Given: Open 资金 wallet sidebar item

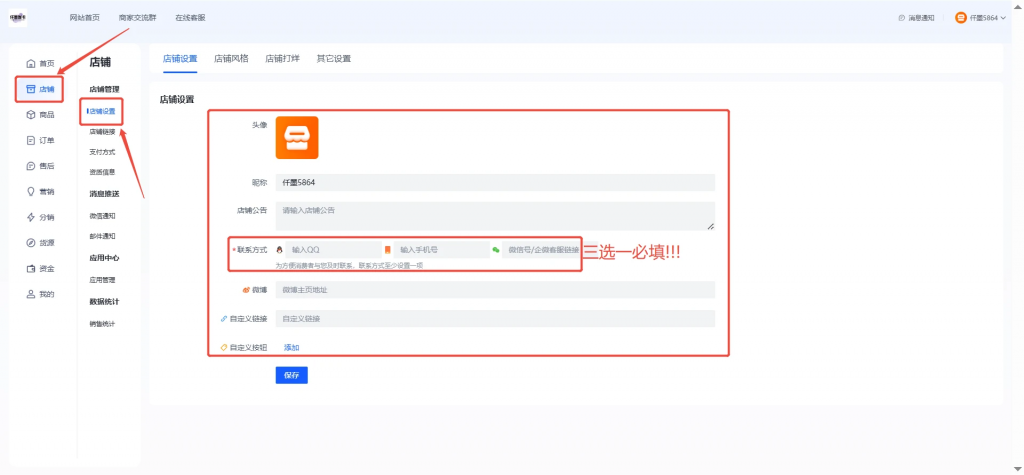Looking at the screenshot, I should pyautogui.click(x=40, y=269).
